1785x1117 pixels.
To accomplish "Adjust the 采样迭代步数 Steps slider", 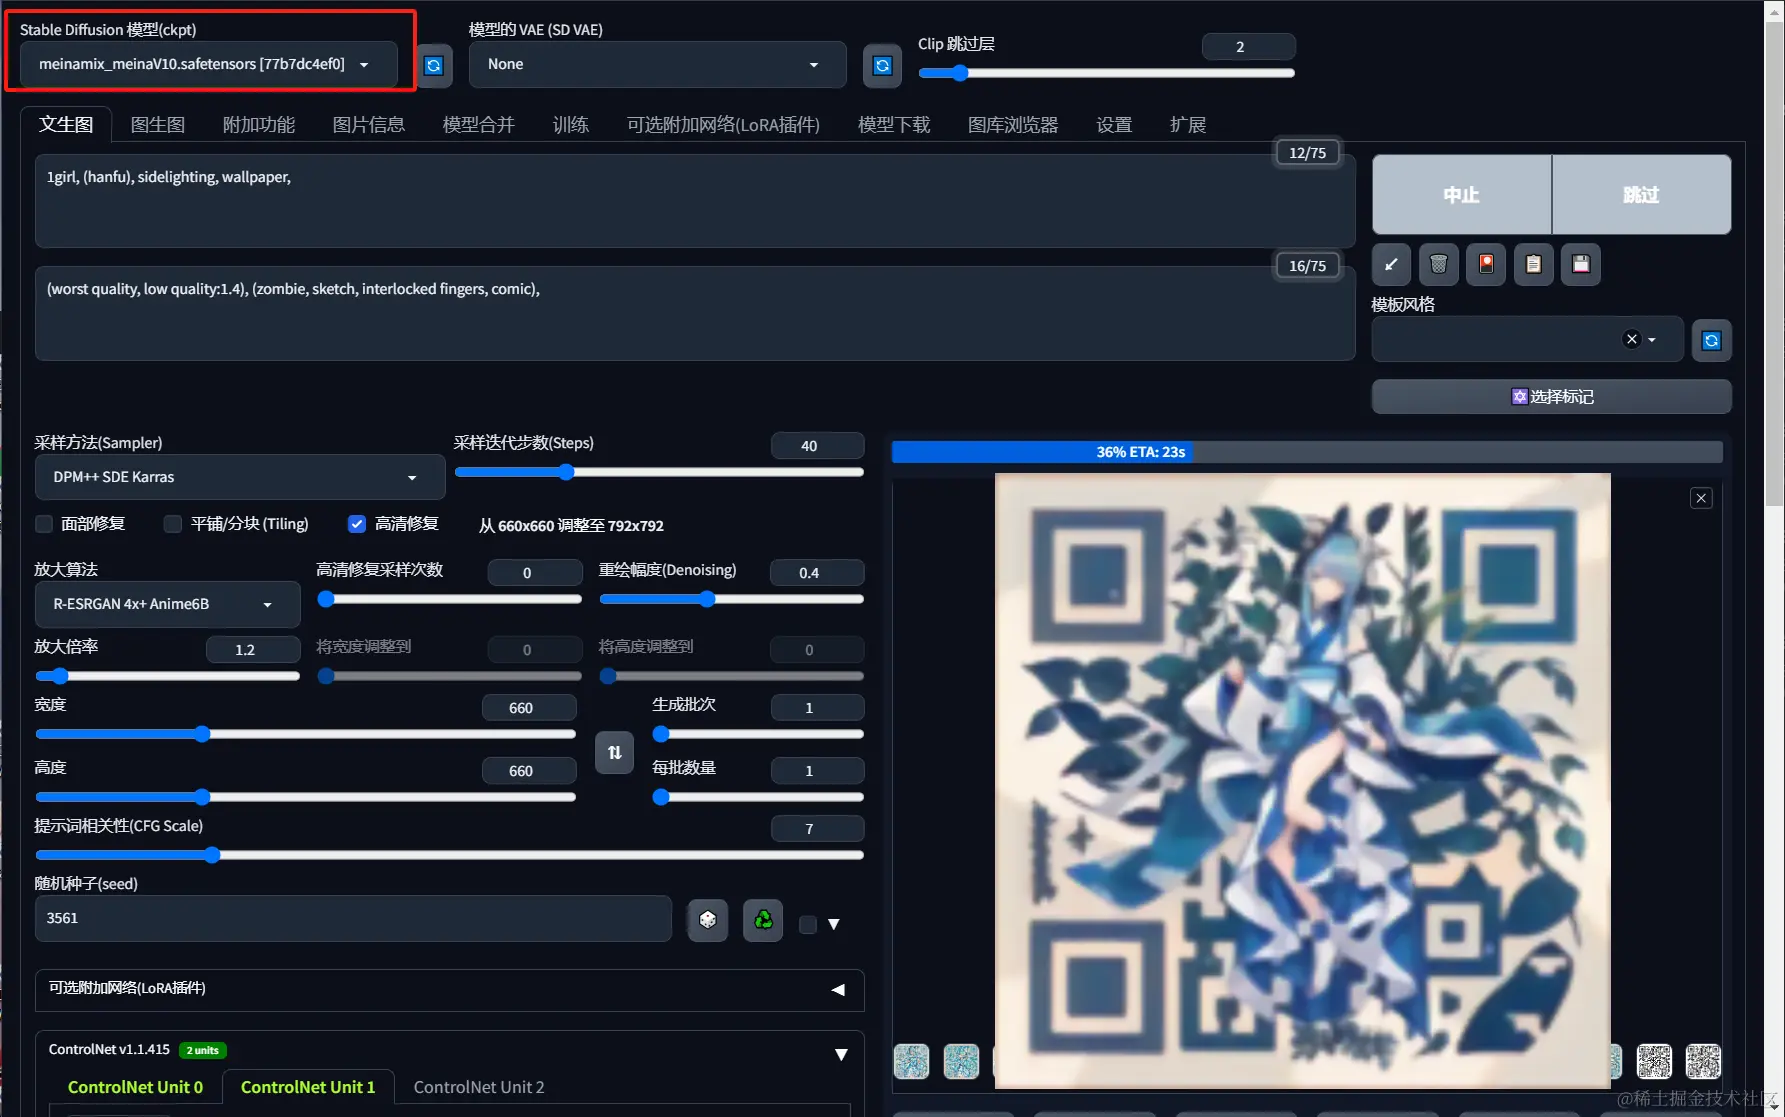I will click(x=659, y=472).
